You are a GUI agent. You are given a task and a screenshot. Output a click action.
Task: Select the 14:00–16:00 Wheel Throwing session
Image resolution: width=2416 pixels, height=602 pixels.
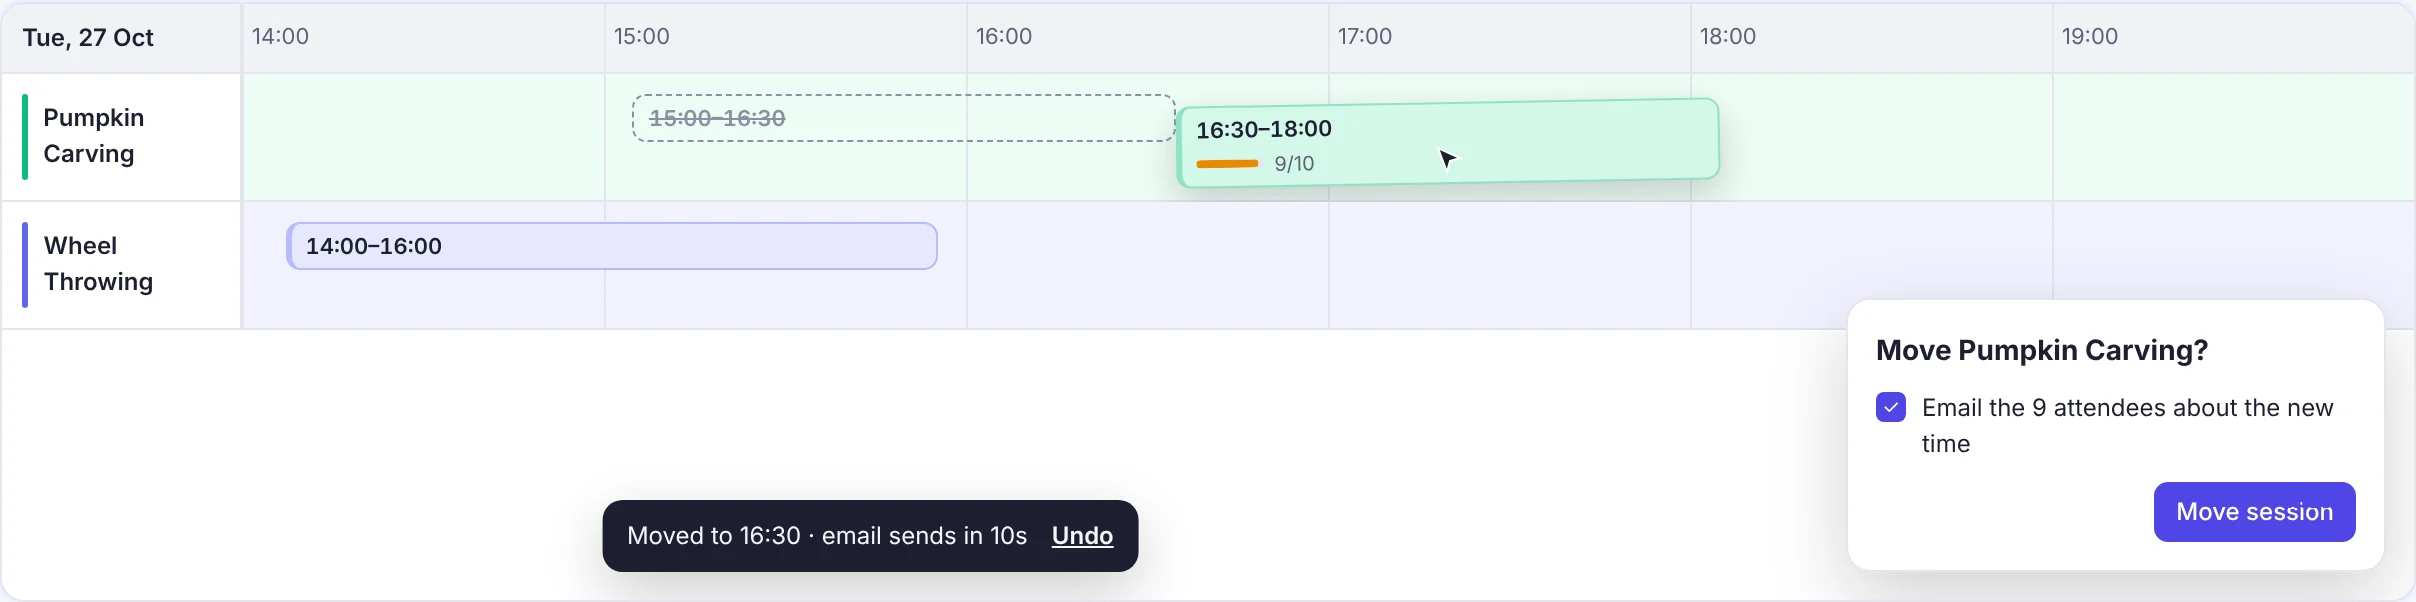point(612,246)
